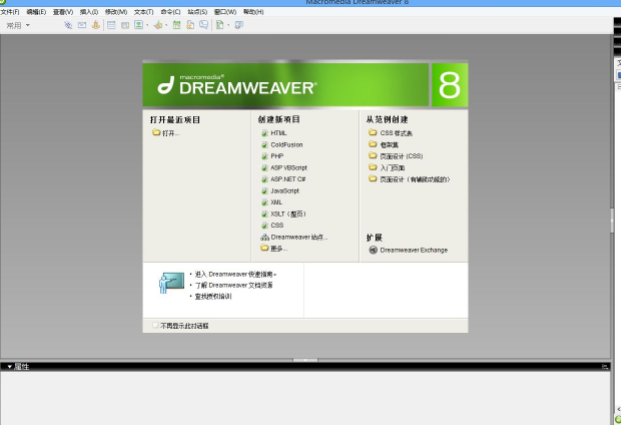Insert a hyperlink from the Common toolbar
The width and height of the screenshot is (621, 428).
tap(68, 25)
